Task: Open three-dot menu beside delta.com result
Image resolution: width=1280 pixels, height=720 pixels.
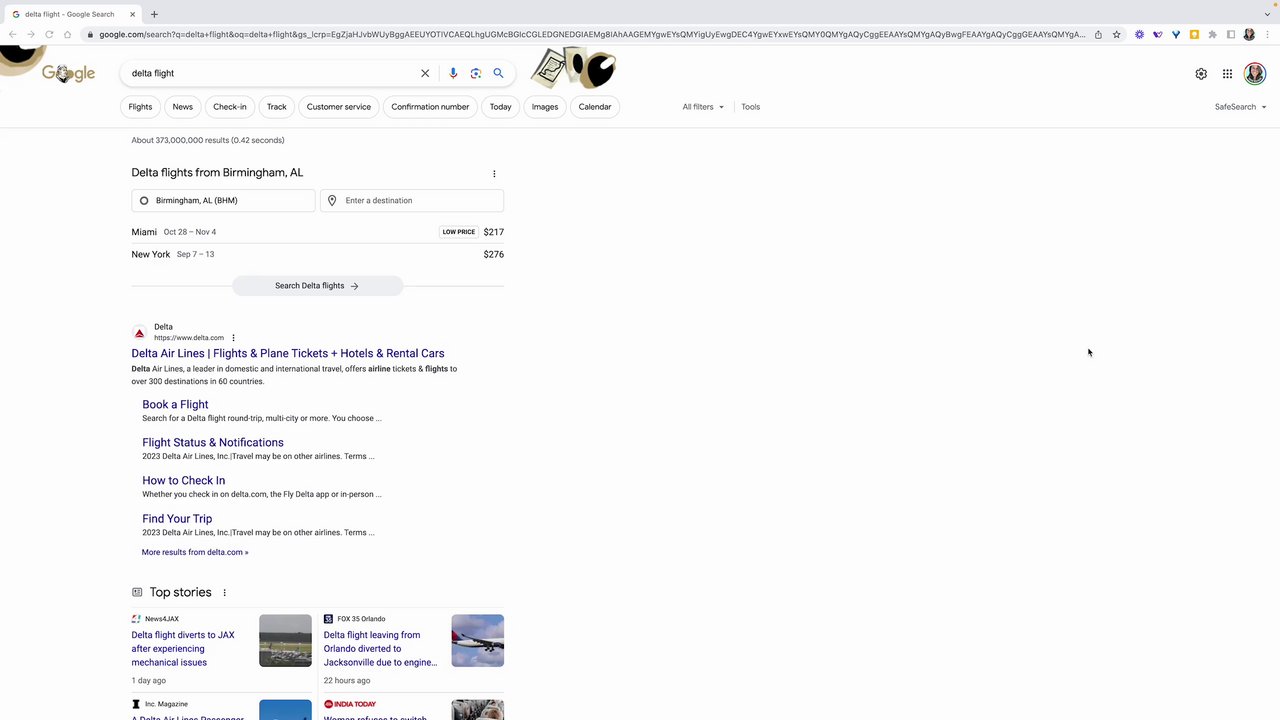Action: point(233,338)
